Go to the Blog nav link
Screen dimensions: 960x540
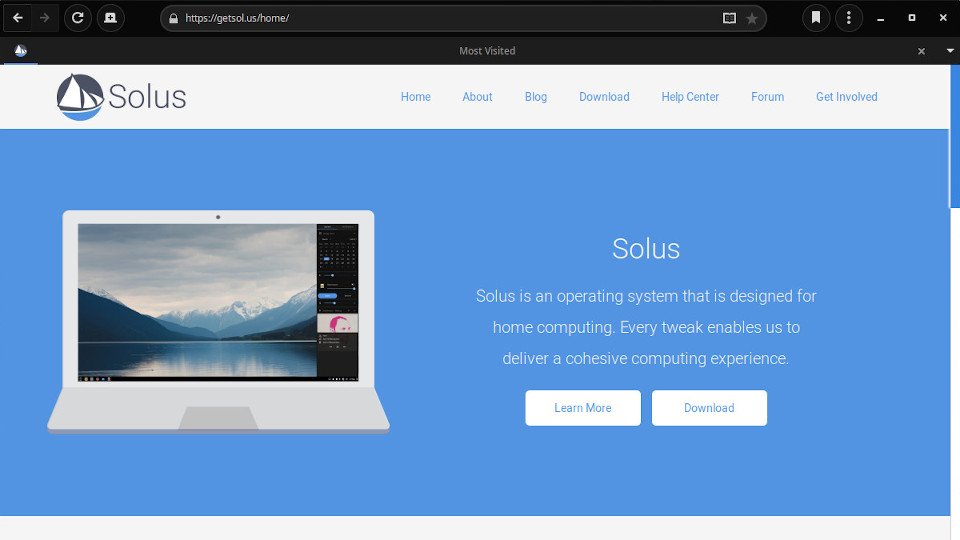(536, 97)
